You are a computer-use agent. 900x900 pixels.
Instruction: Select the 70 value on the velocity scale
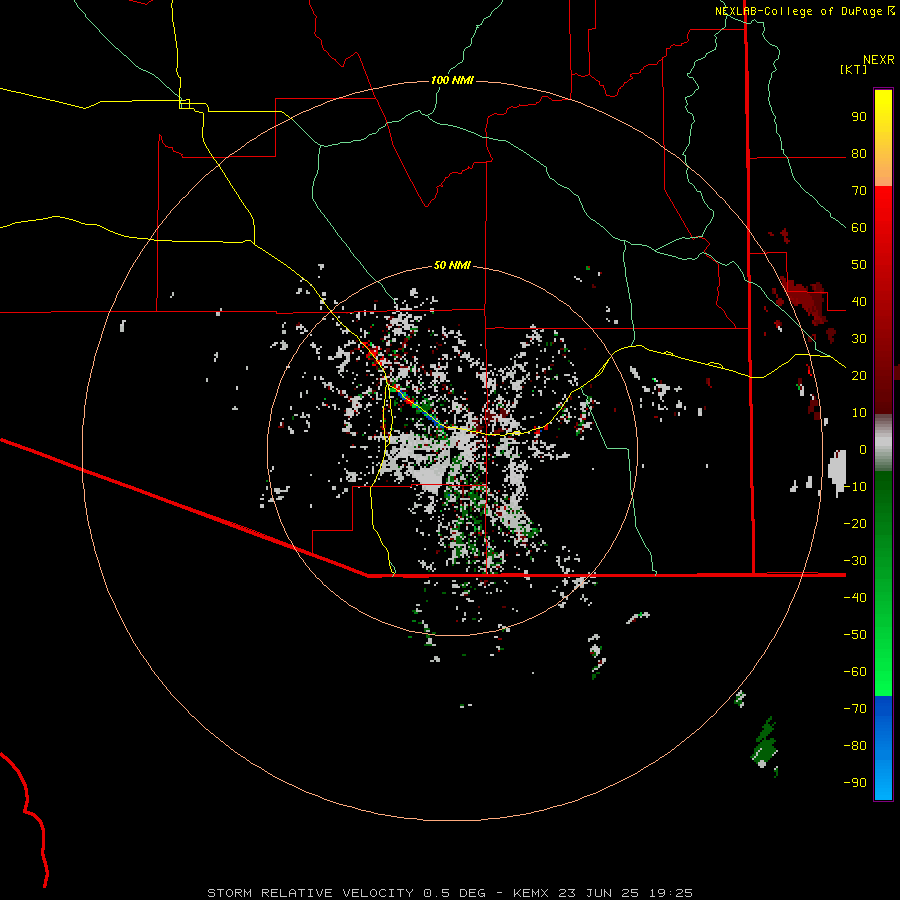tap(859, 191)
